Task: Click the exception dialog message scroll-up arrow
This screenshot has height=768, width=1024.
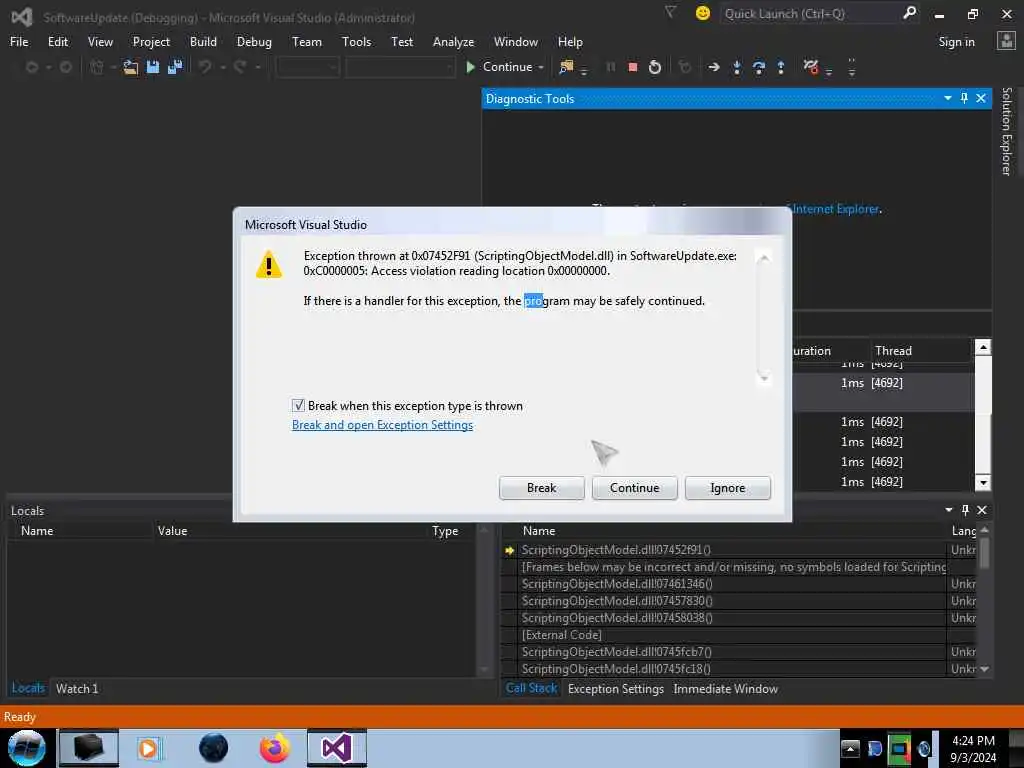Action: click(x=763, y=257)
